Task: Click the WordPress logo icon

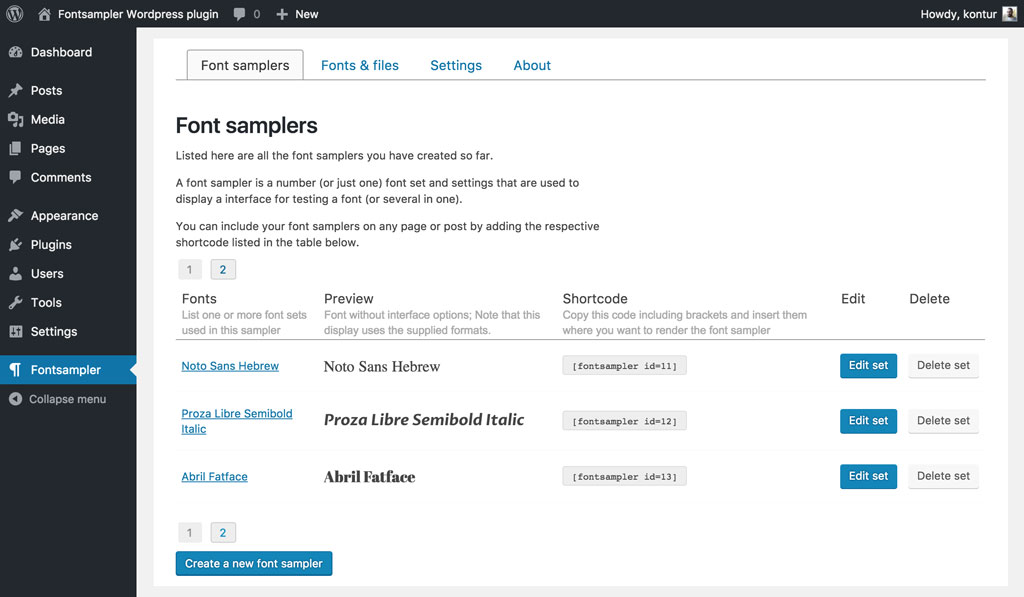Action: 15,14
